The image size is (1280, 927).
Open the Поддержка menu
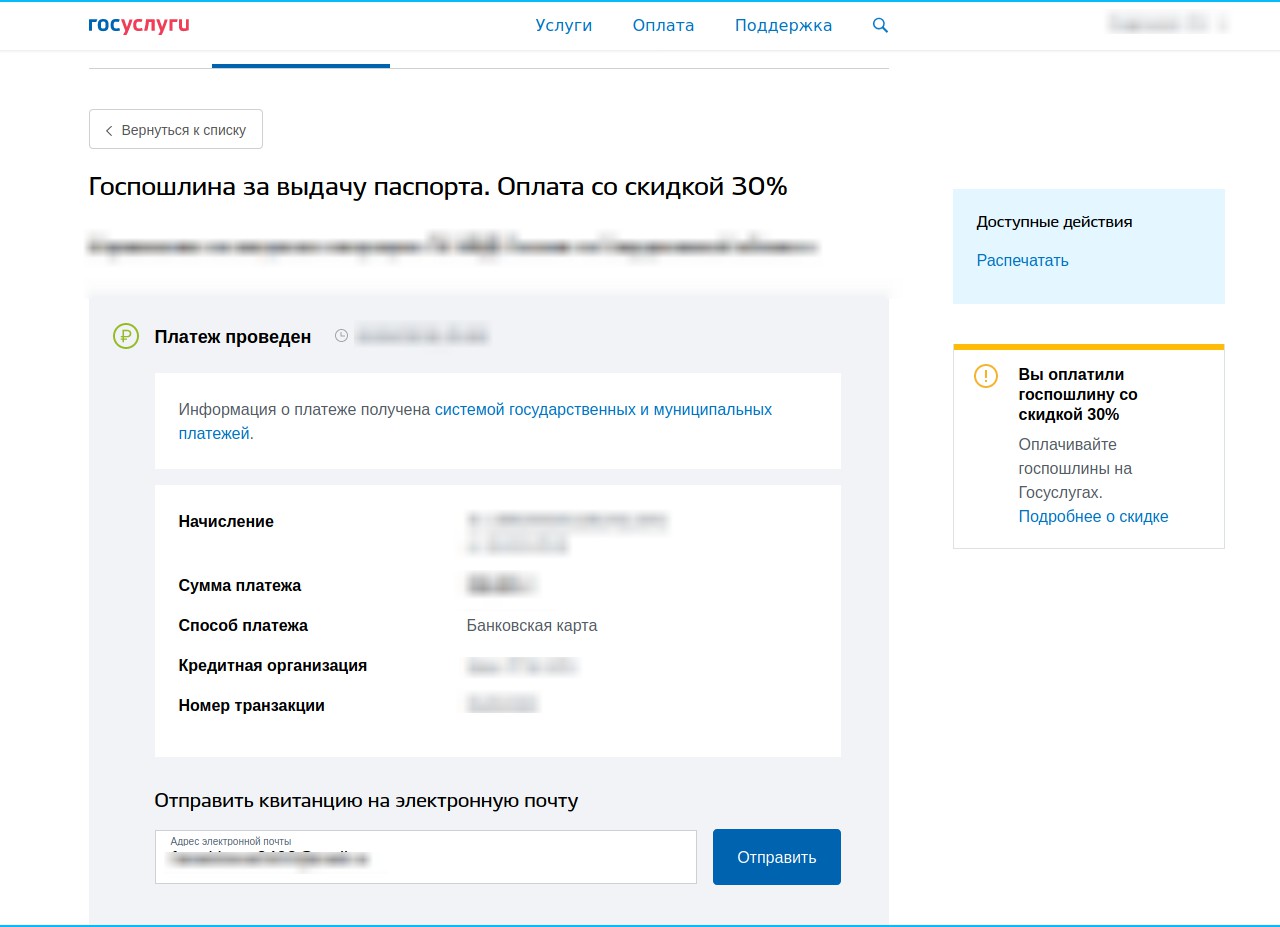(x=783, y=26)
